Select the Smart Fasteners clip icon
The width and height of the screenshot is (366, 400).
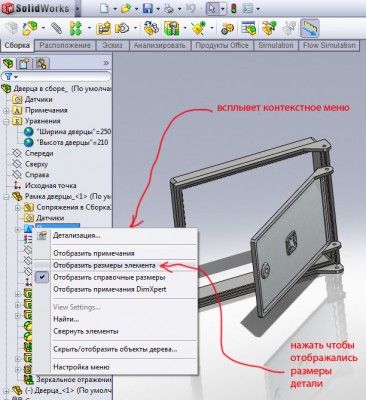(57, 28)
